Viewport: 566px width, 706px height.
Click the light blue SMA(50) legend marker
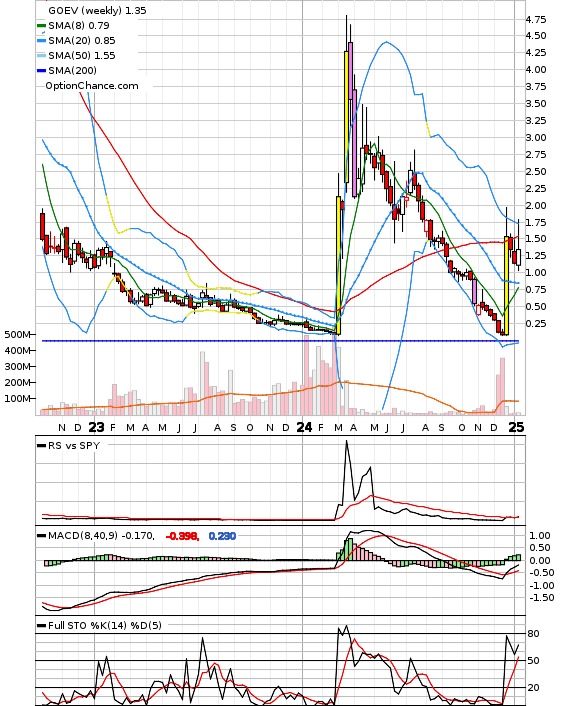point(41,56)
